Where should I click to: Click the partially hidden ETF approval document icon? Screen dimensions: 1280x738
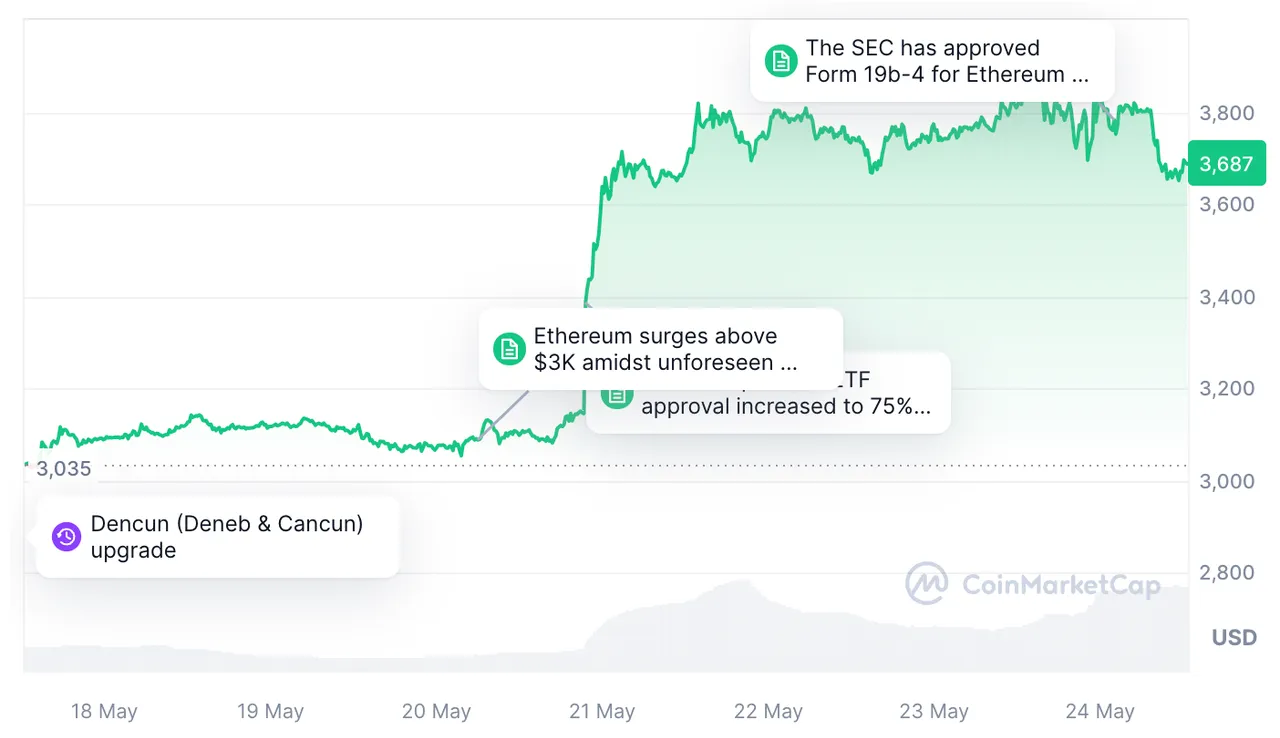tap(616, 396)
